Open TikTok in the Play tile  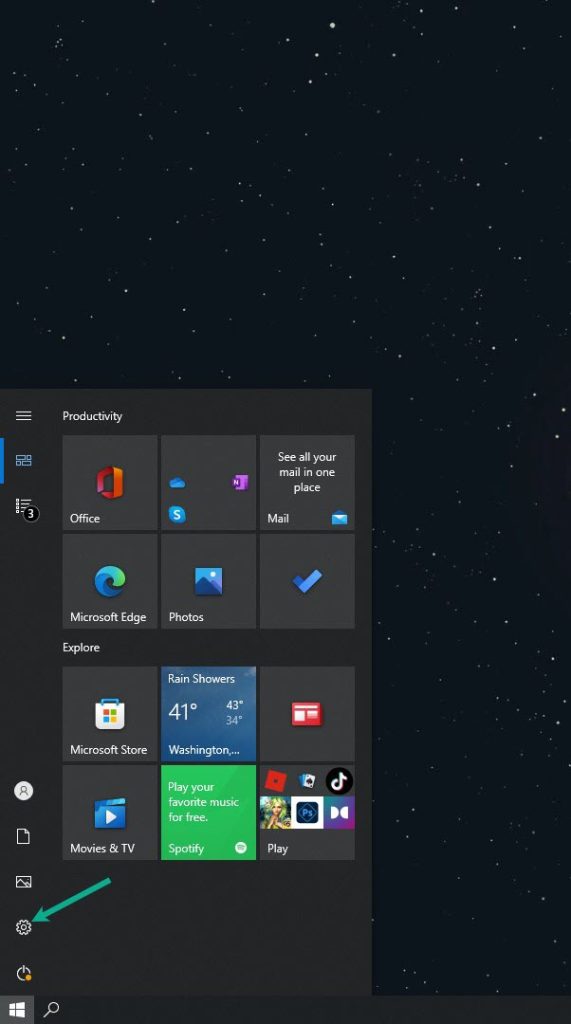click(x=339, y=780)
